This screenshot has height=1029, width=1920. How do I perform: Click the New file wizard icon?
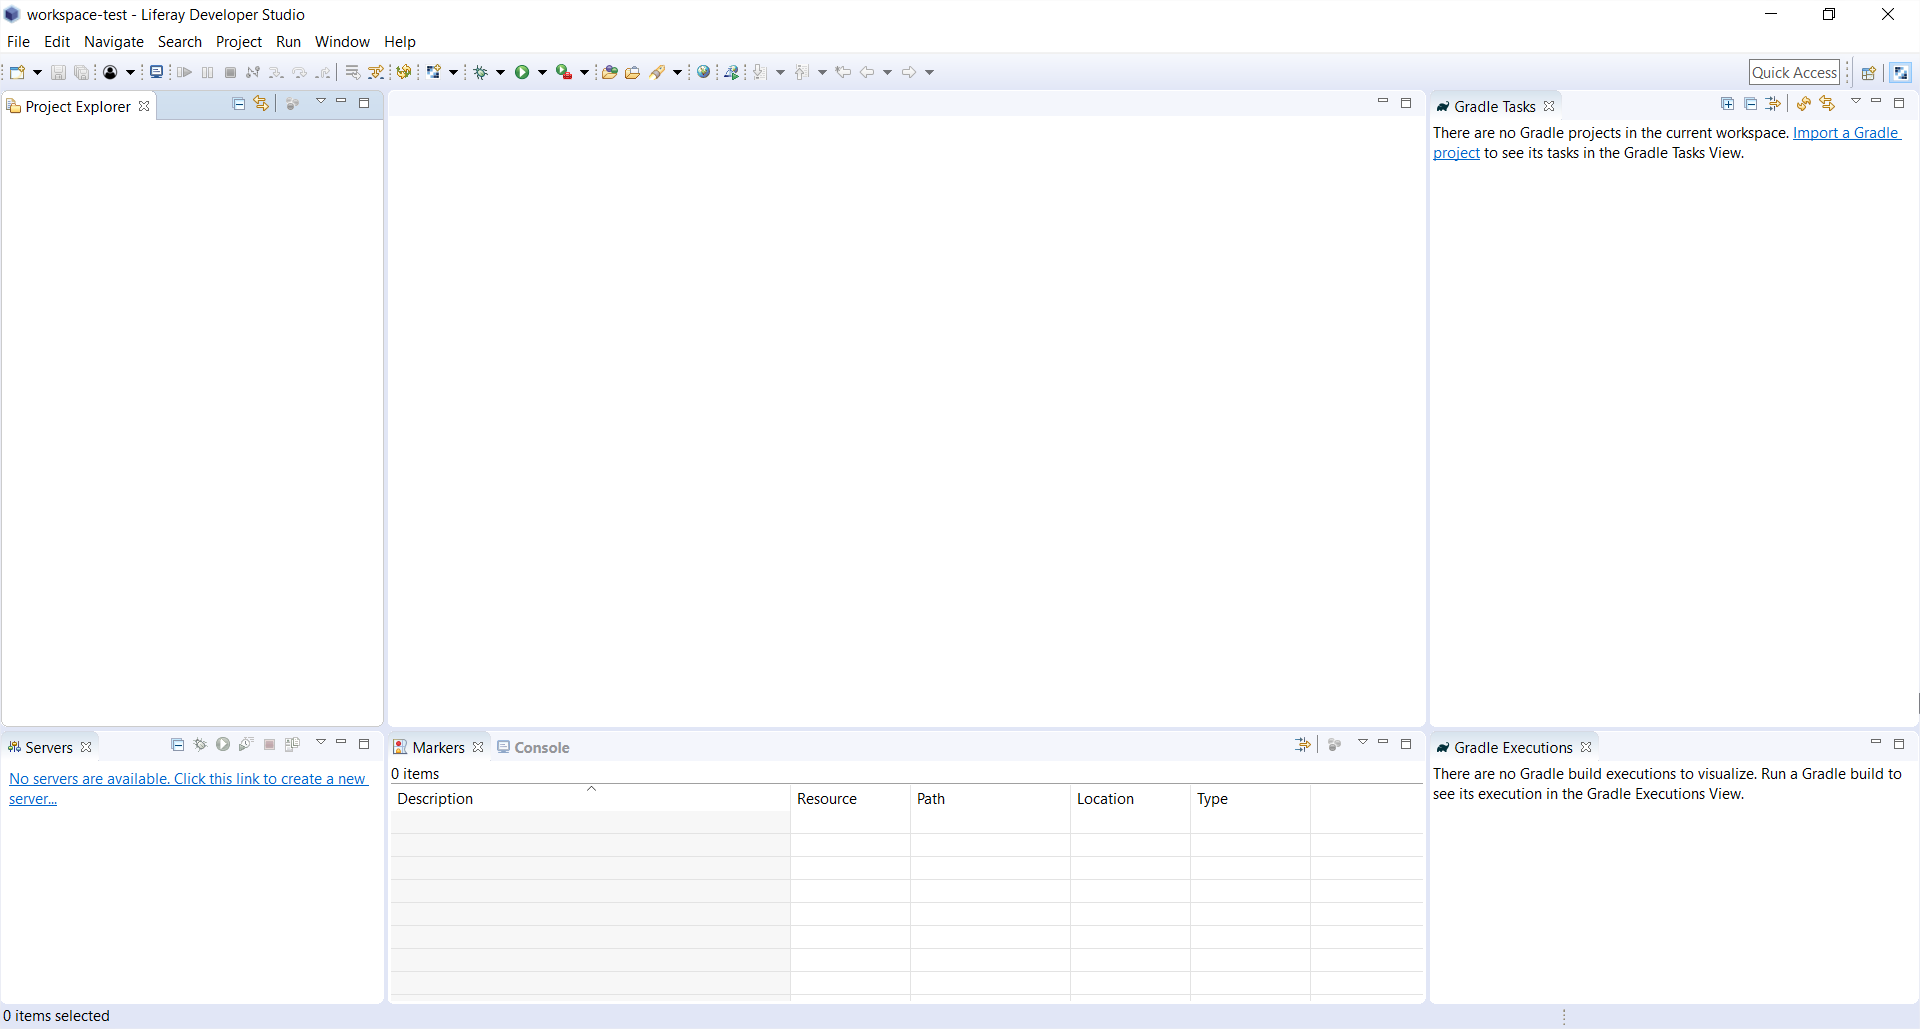pos(17,72)
